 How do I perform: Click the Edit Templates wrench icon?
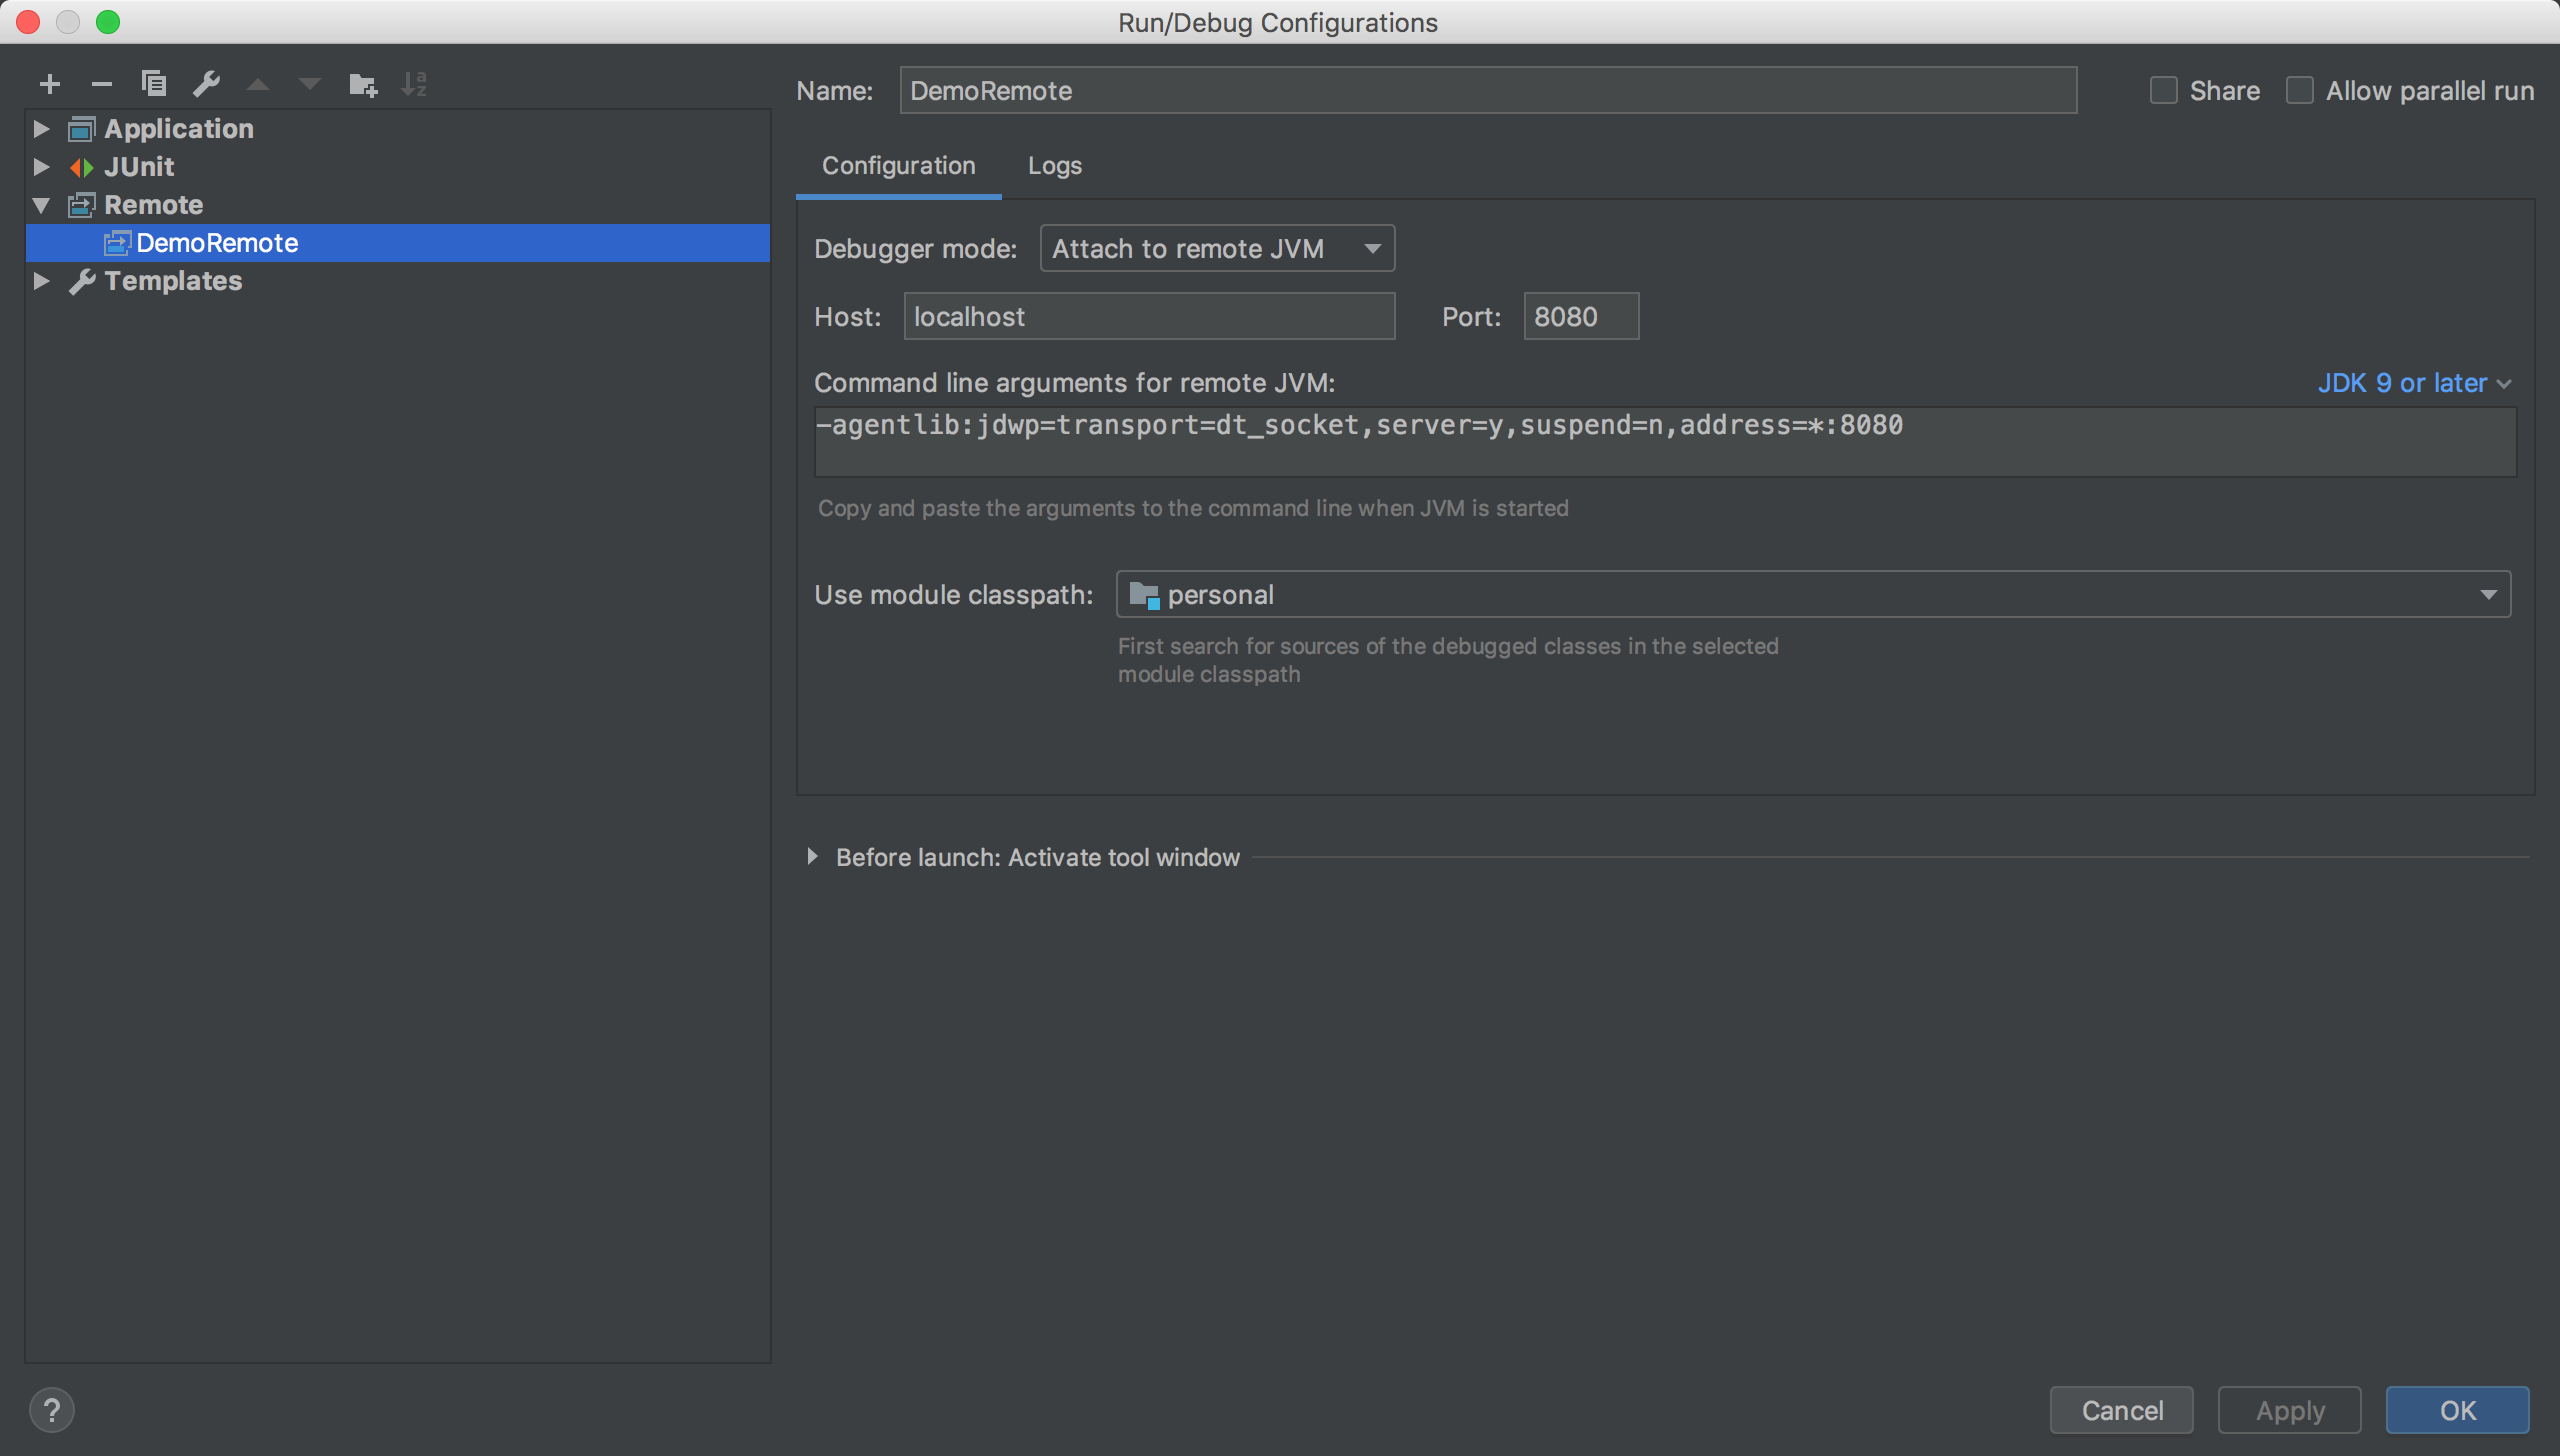pos(206,84)
